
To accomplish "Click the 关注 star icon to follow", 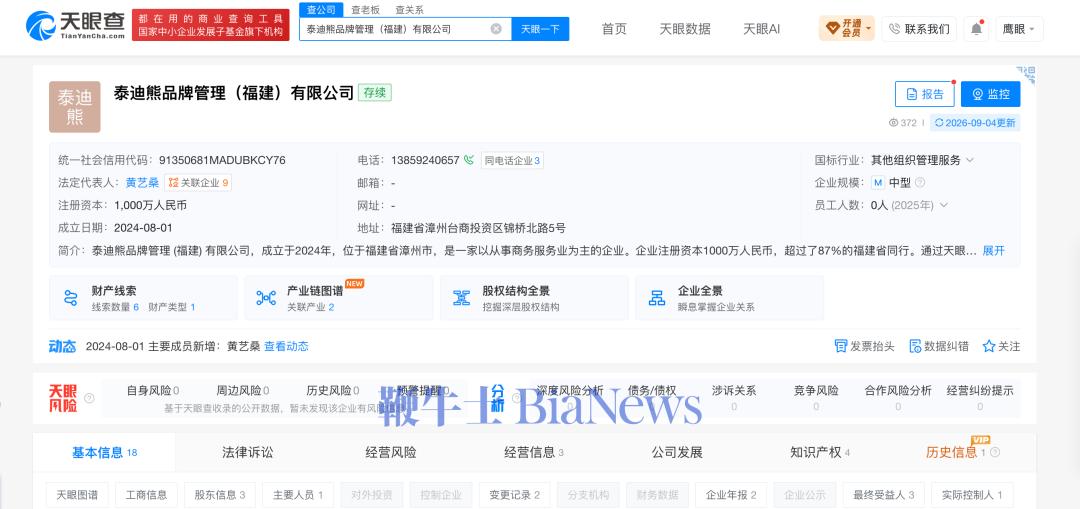I will pos(1001,346).
